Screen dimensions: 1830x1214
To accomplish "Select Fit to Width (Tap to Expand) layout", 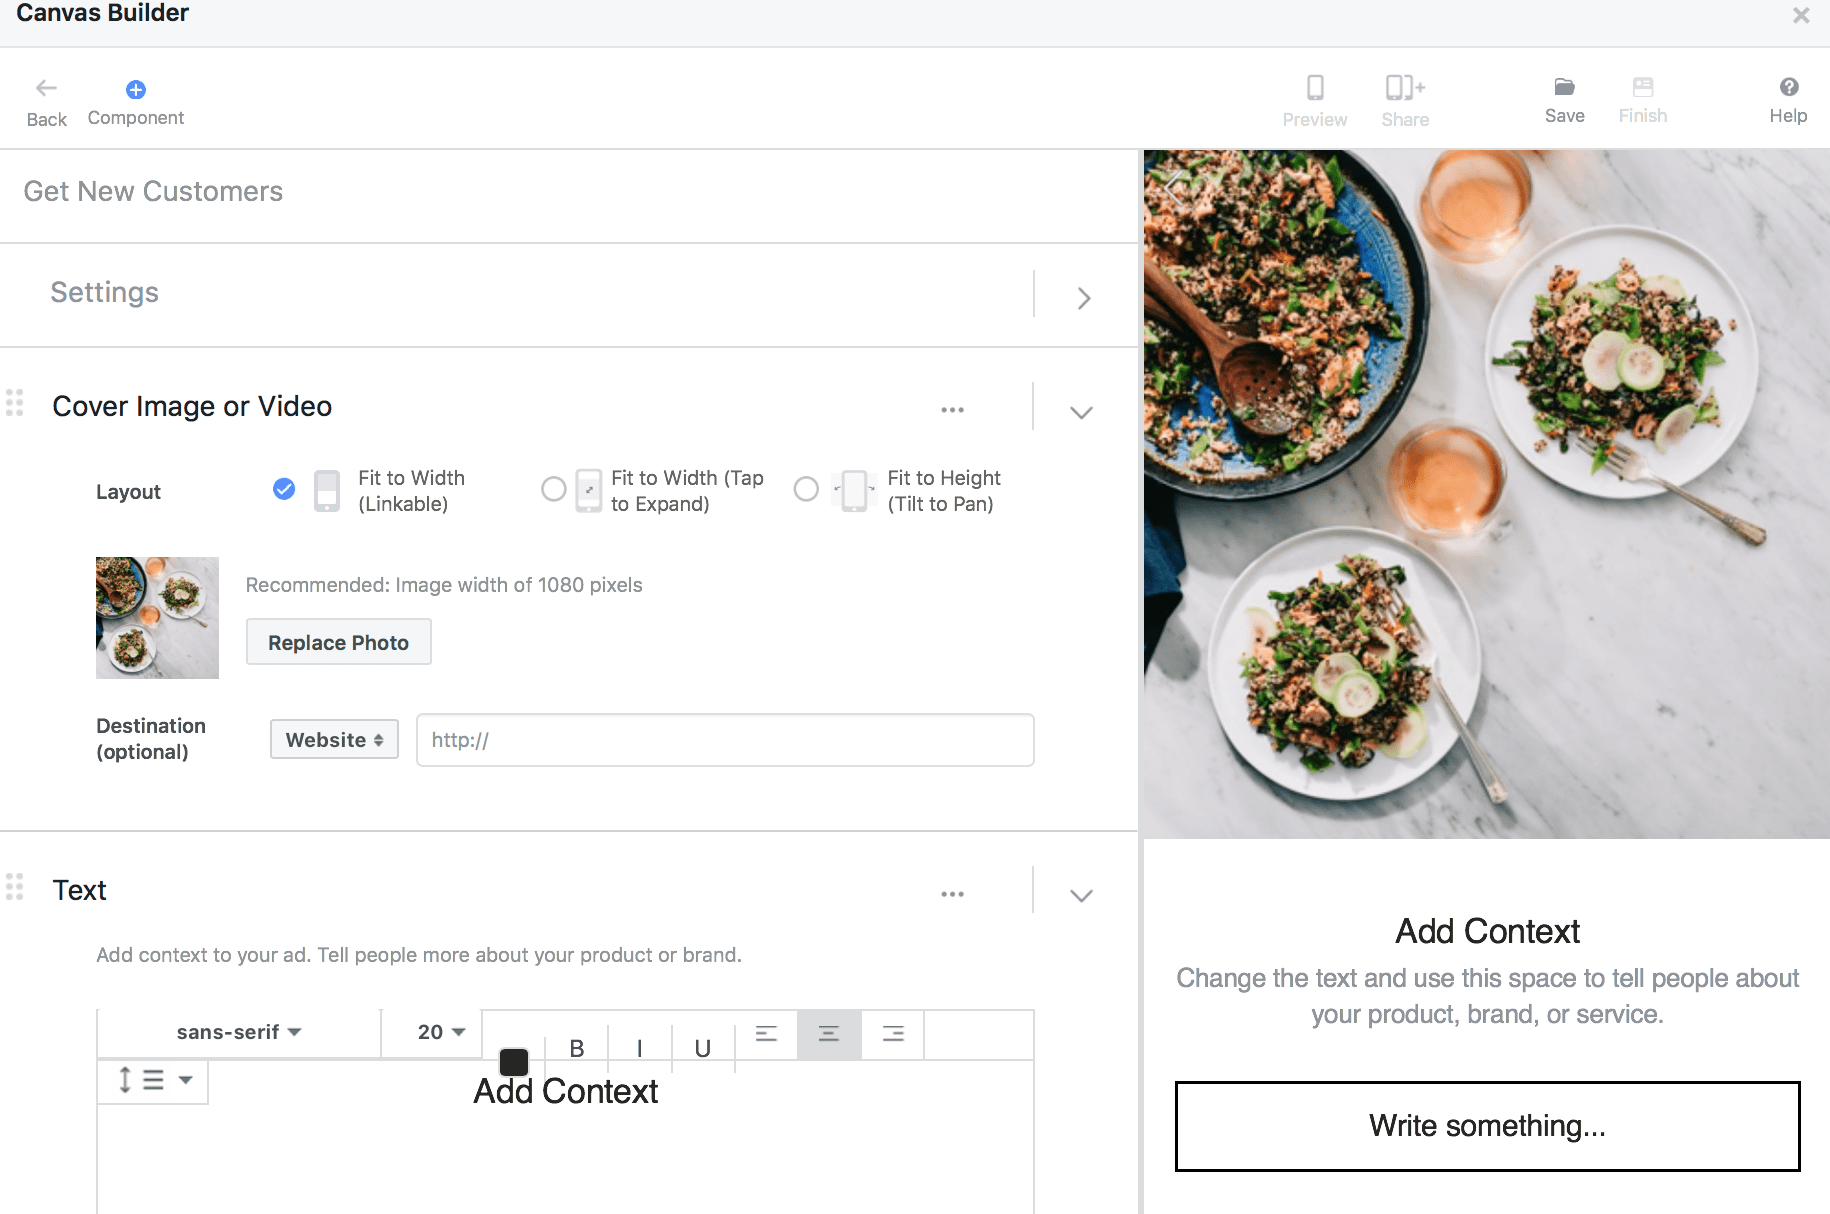I will point(553,489).
